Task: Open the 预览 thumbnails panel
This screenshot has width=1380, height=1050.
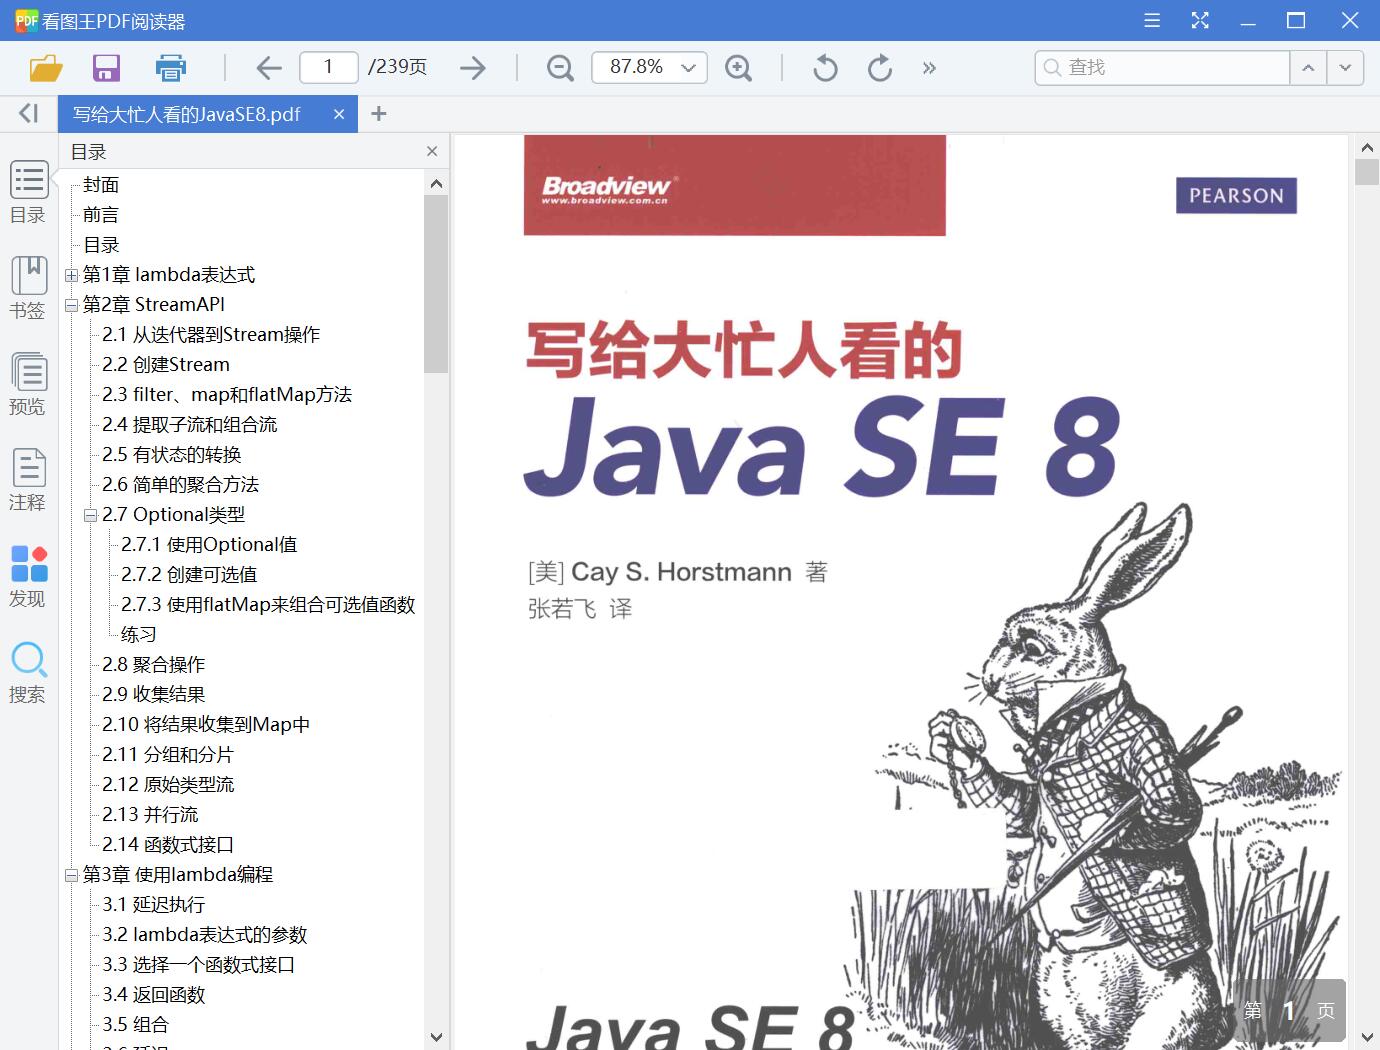Action: pos(28,385)
